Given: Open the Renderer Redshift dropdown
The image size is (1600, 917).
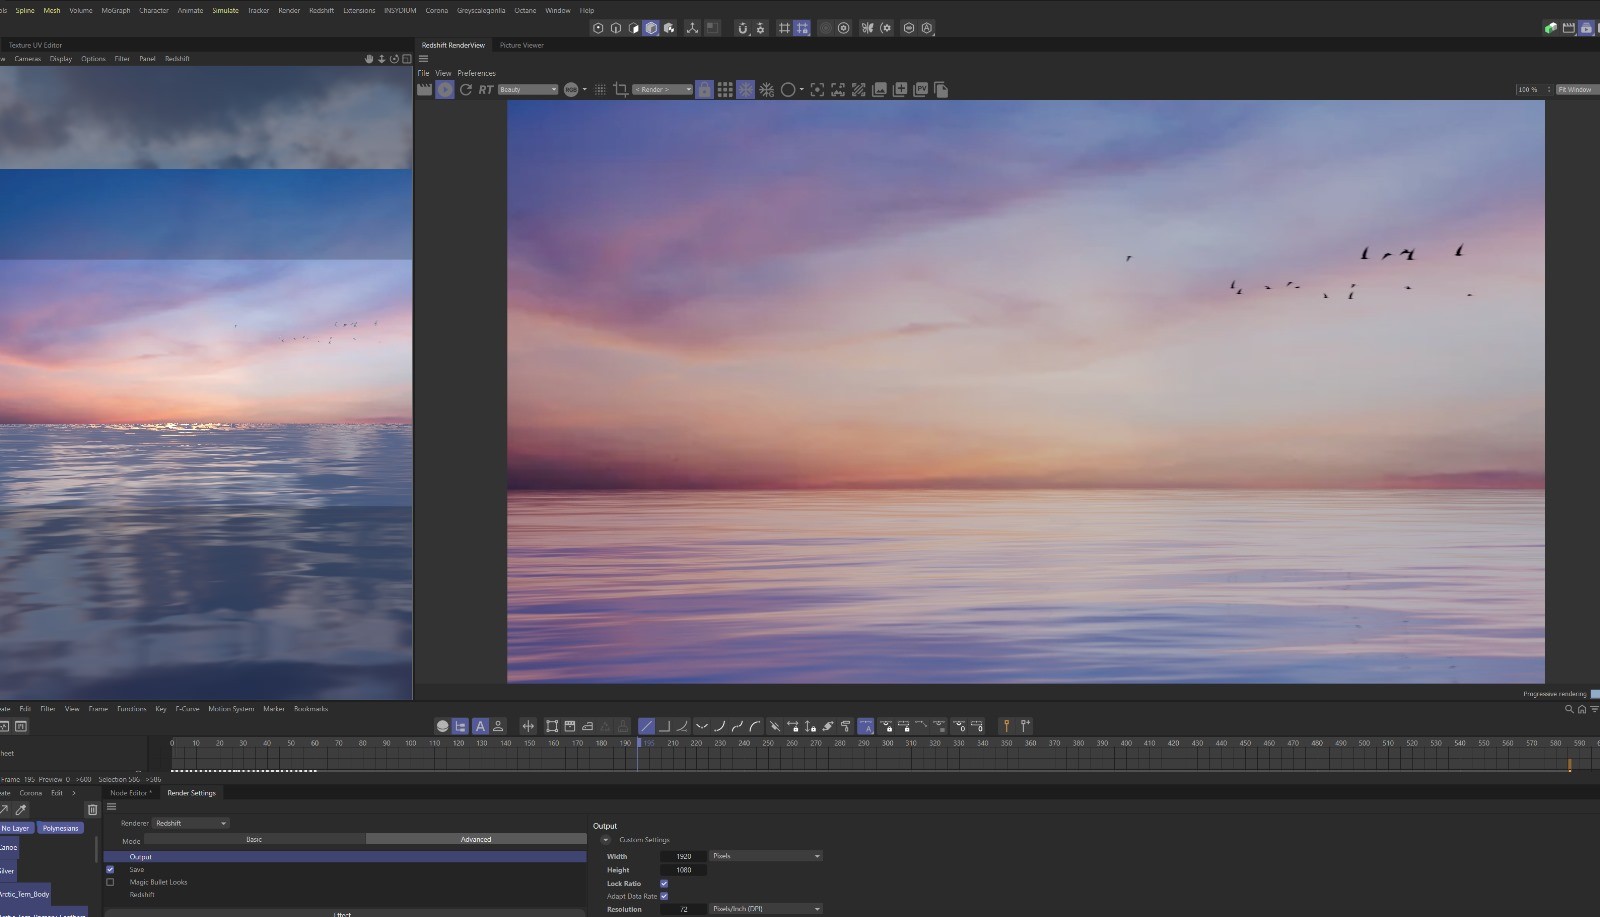Looking at the screenshot, I should [x=191, y=823].
